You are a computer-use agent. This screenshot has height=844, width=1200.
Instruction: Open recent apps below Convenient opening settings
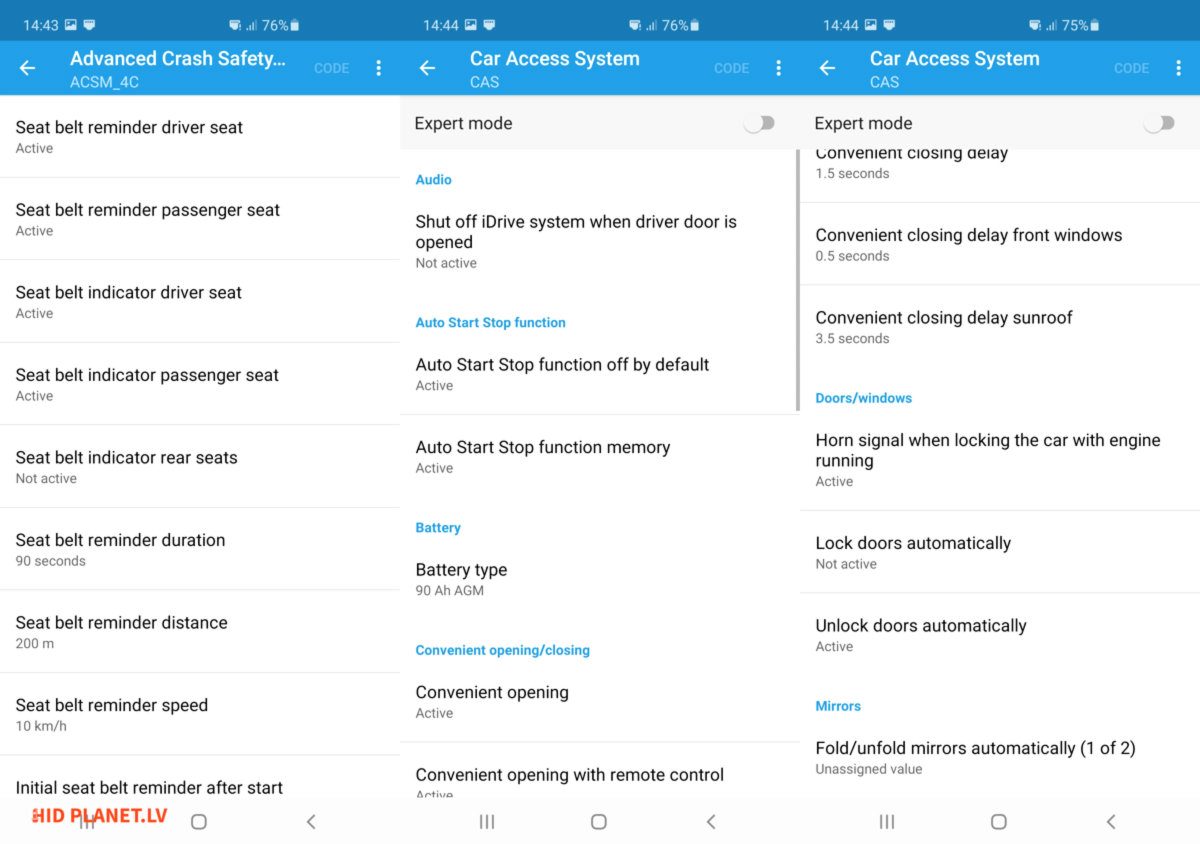pyautogui.click(x=487, y=821)
